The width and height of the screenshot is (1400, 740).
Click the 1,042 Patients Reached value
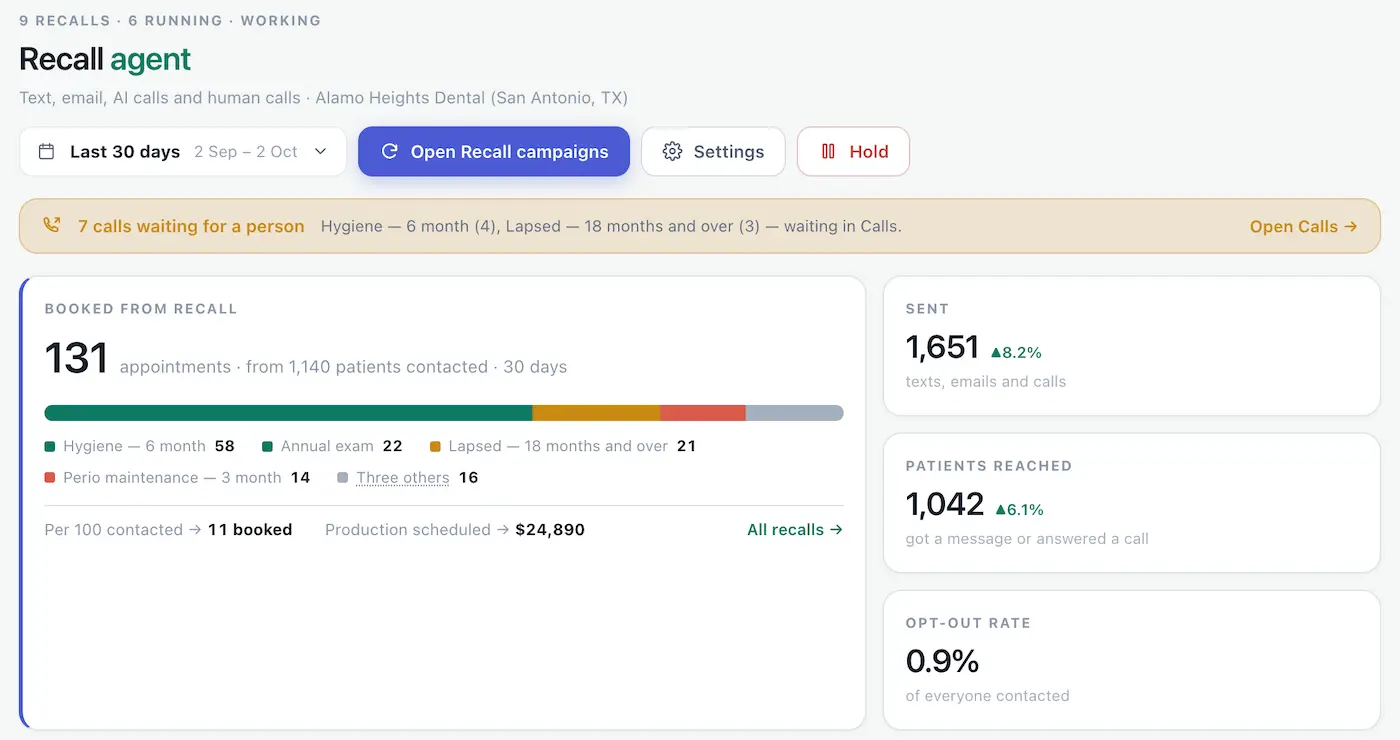coord(945,504)
